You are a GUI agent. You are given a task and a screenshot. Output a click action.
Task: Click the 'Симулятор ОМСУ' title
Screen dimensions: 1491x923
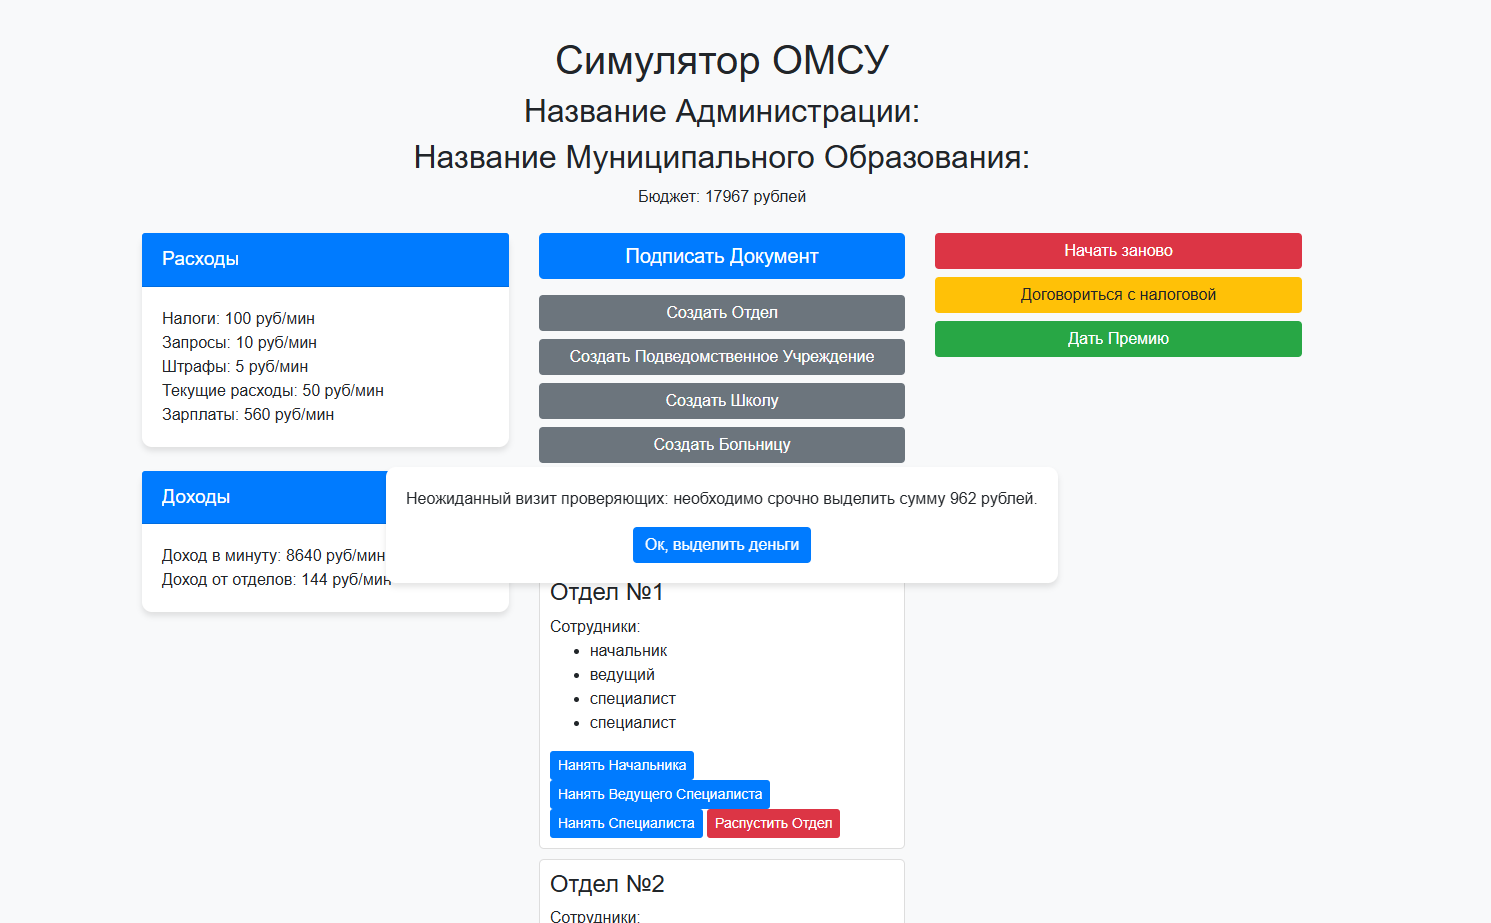click(722, 59)
